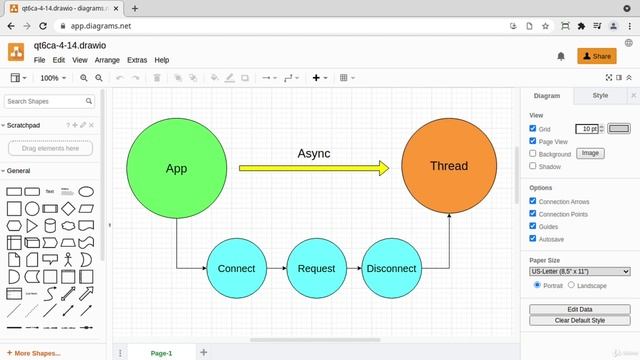Viewport: 640px width, 360px height.
Task: Open the Paper Size US-Letter dropdown
Action: coord(580,271)
